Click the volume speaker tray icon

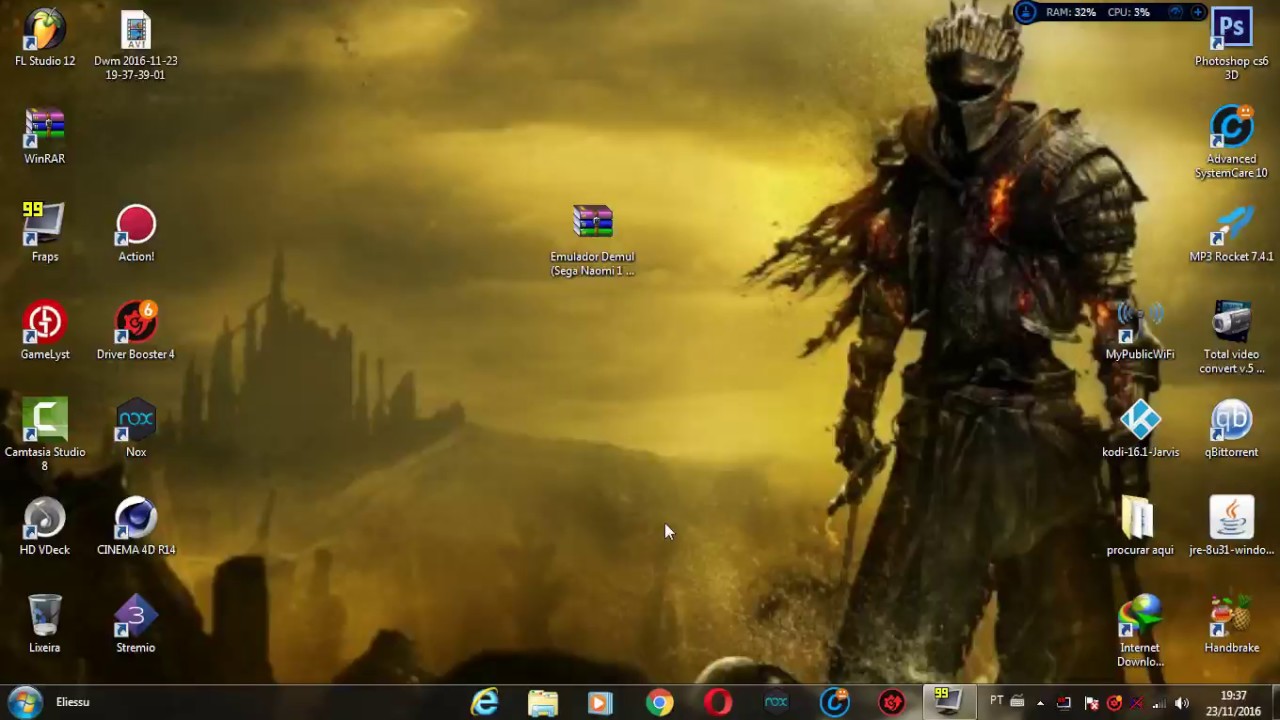click(1181, 703)
